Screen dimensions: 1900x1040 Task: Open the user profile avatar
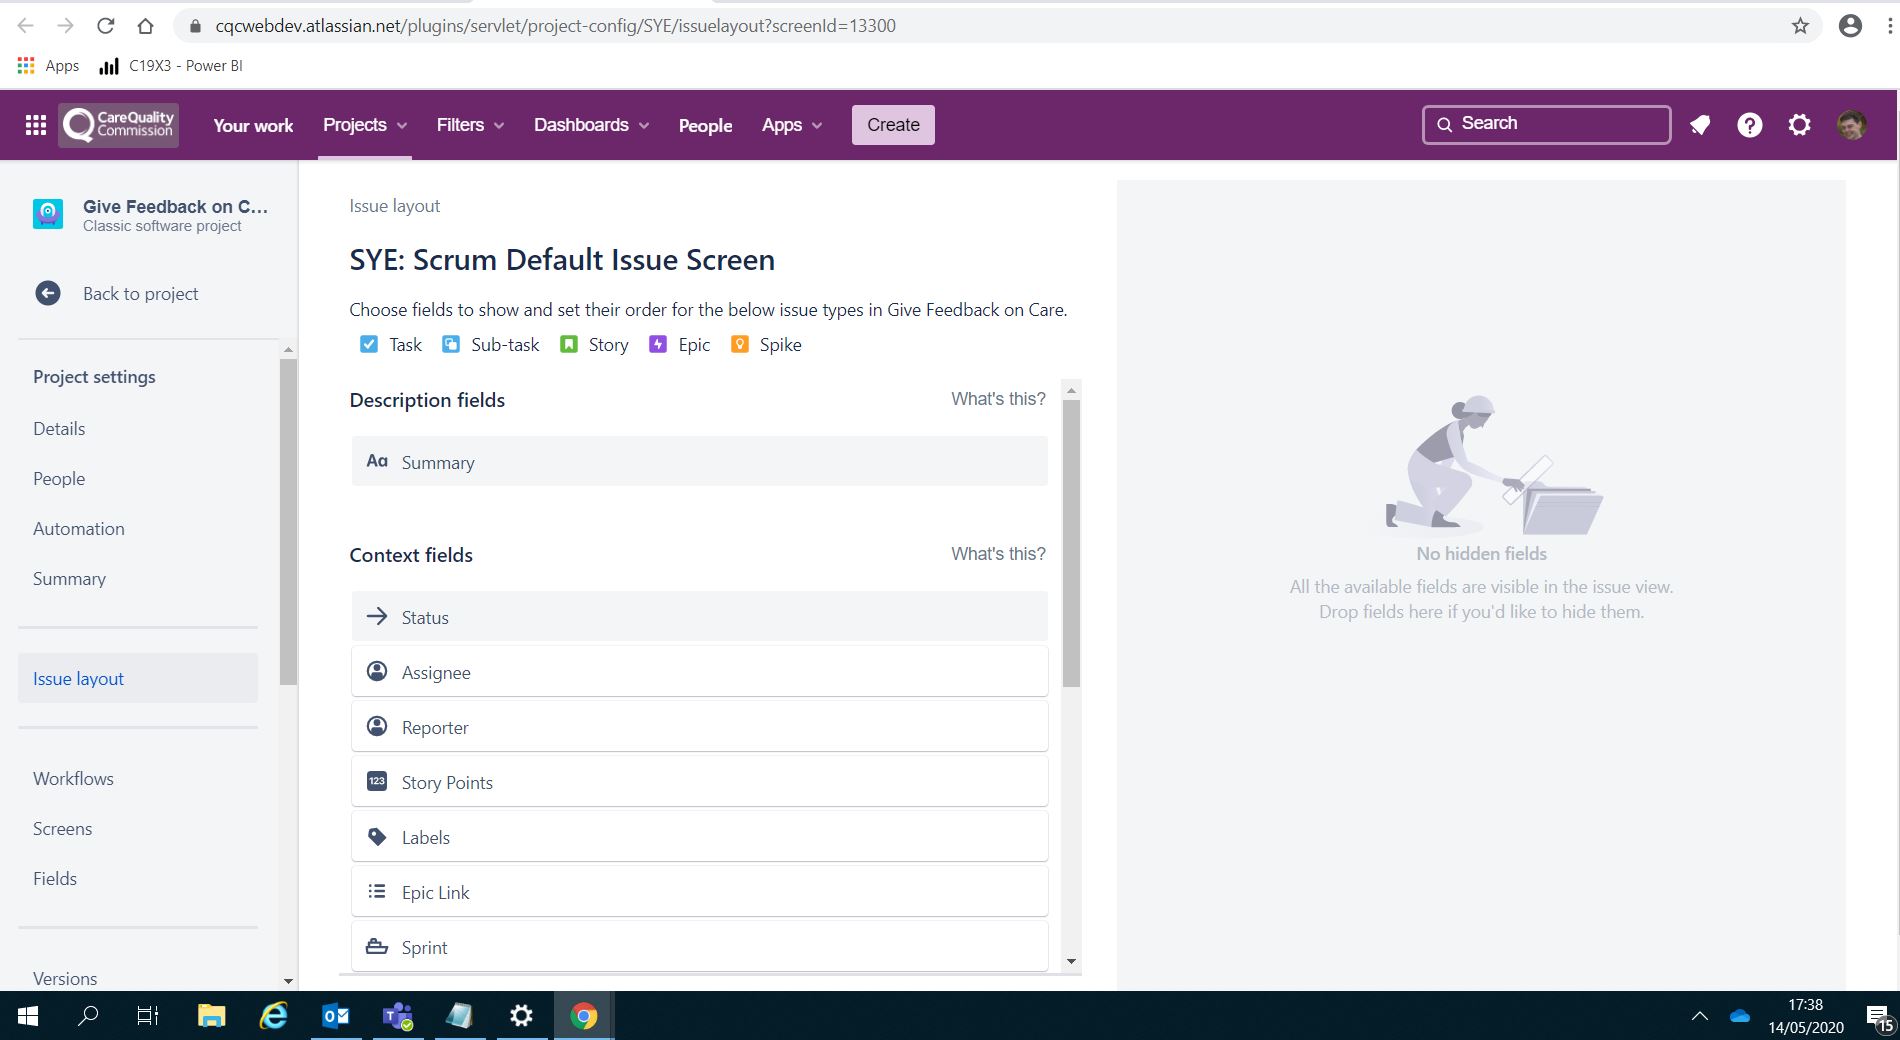[1852, 125]
